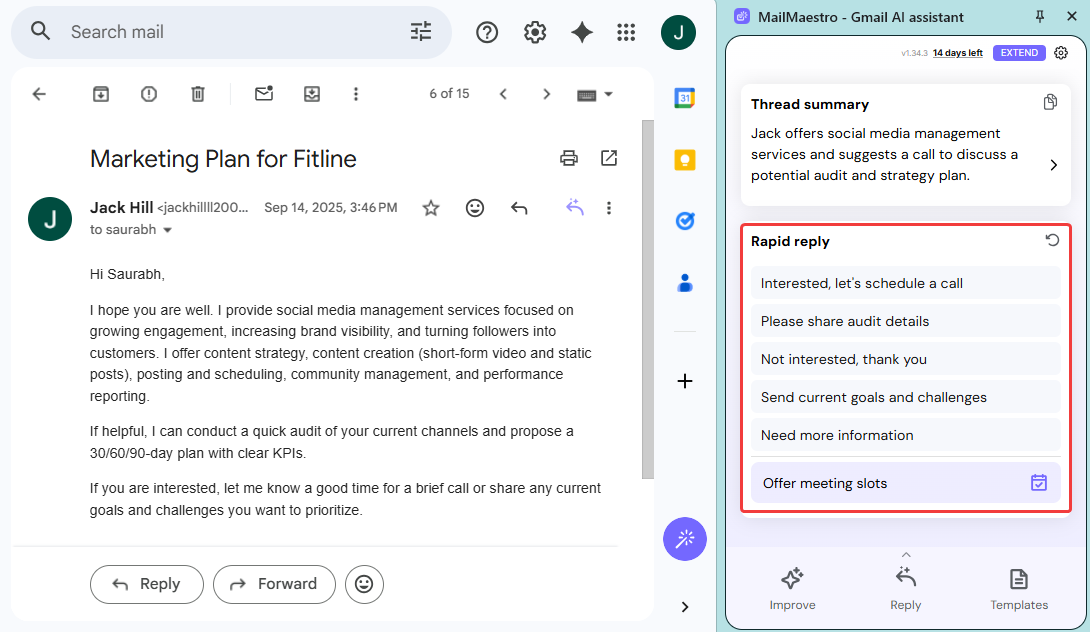Image resolution: width=1090 pixels, height=632 pixels.
Task: Print the email conversation
Action: pyautogui.click(x=569, y=158)
